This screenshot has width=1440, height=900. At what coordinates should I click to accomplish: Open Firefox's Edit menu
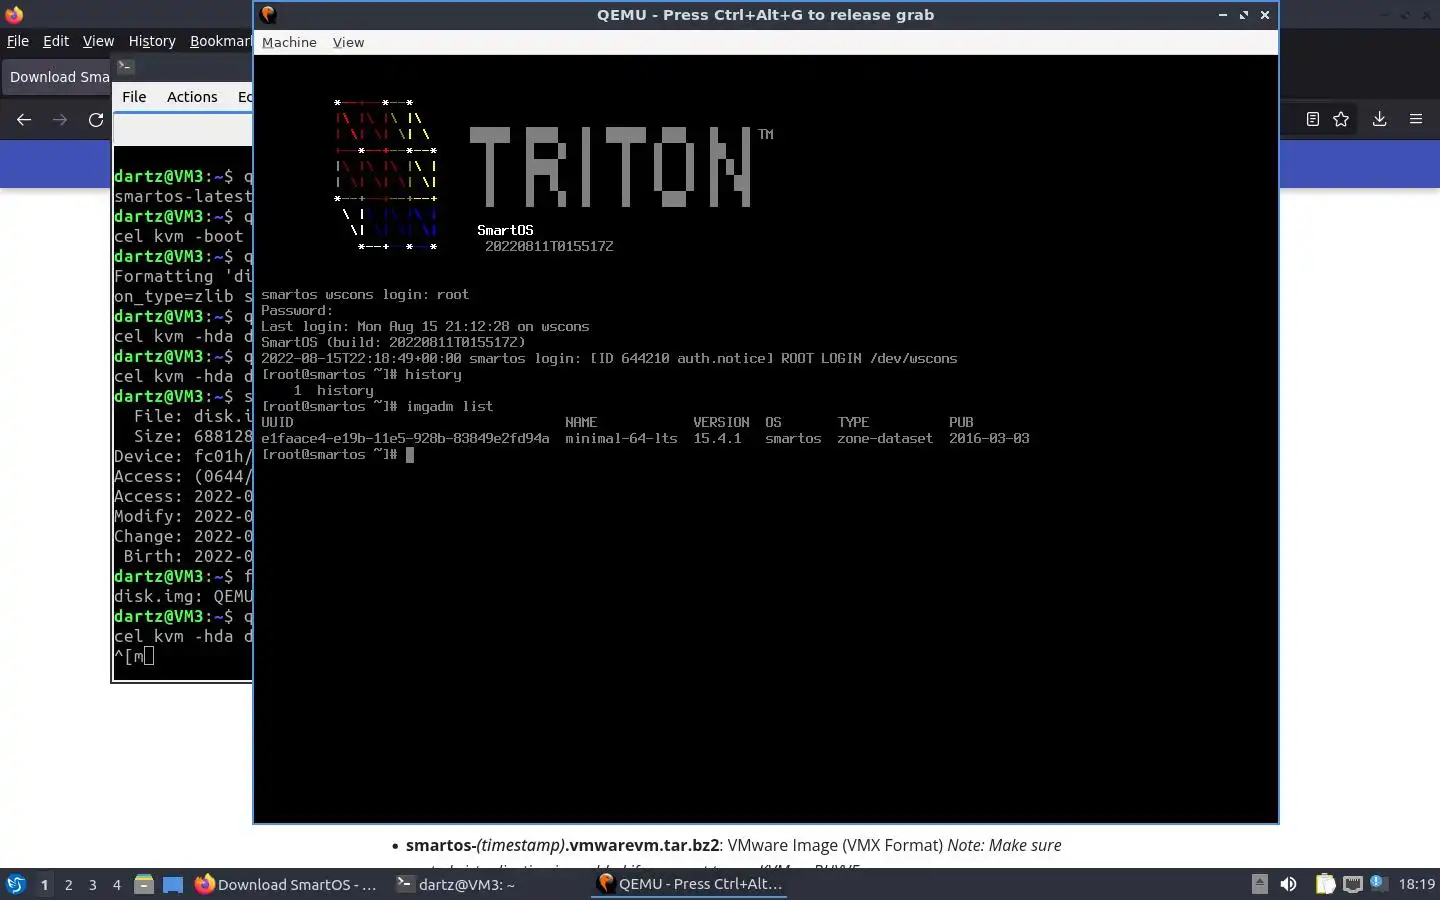(56, 41)
